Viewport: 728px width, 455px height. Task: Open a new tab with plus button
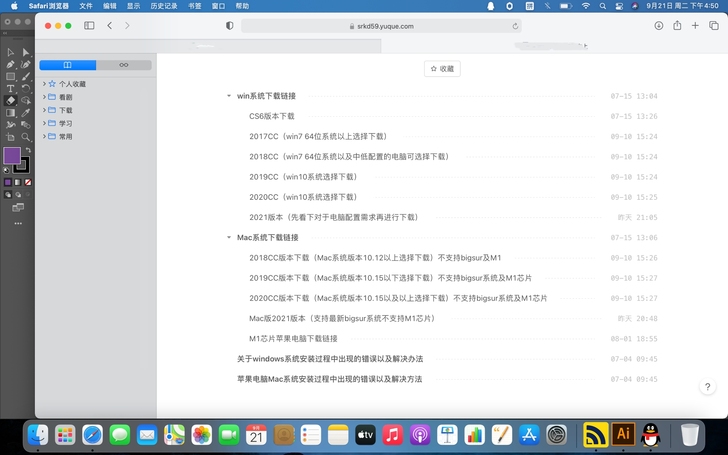click(695, 26)
